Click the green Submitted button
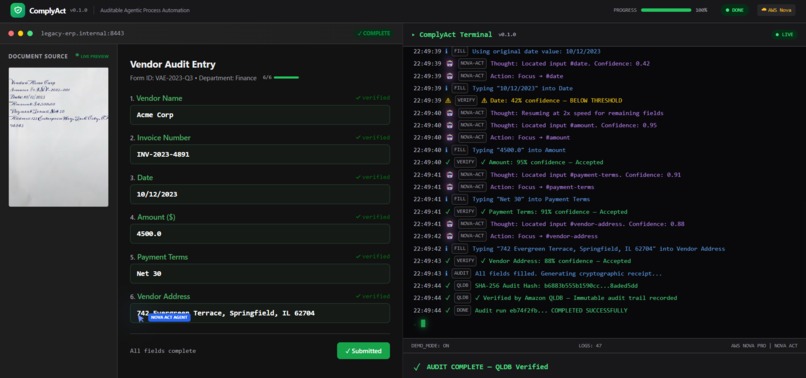 click(x=363, y=351)
